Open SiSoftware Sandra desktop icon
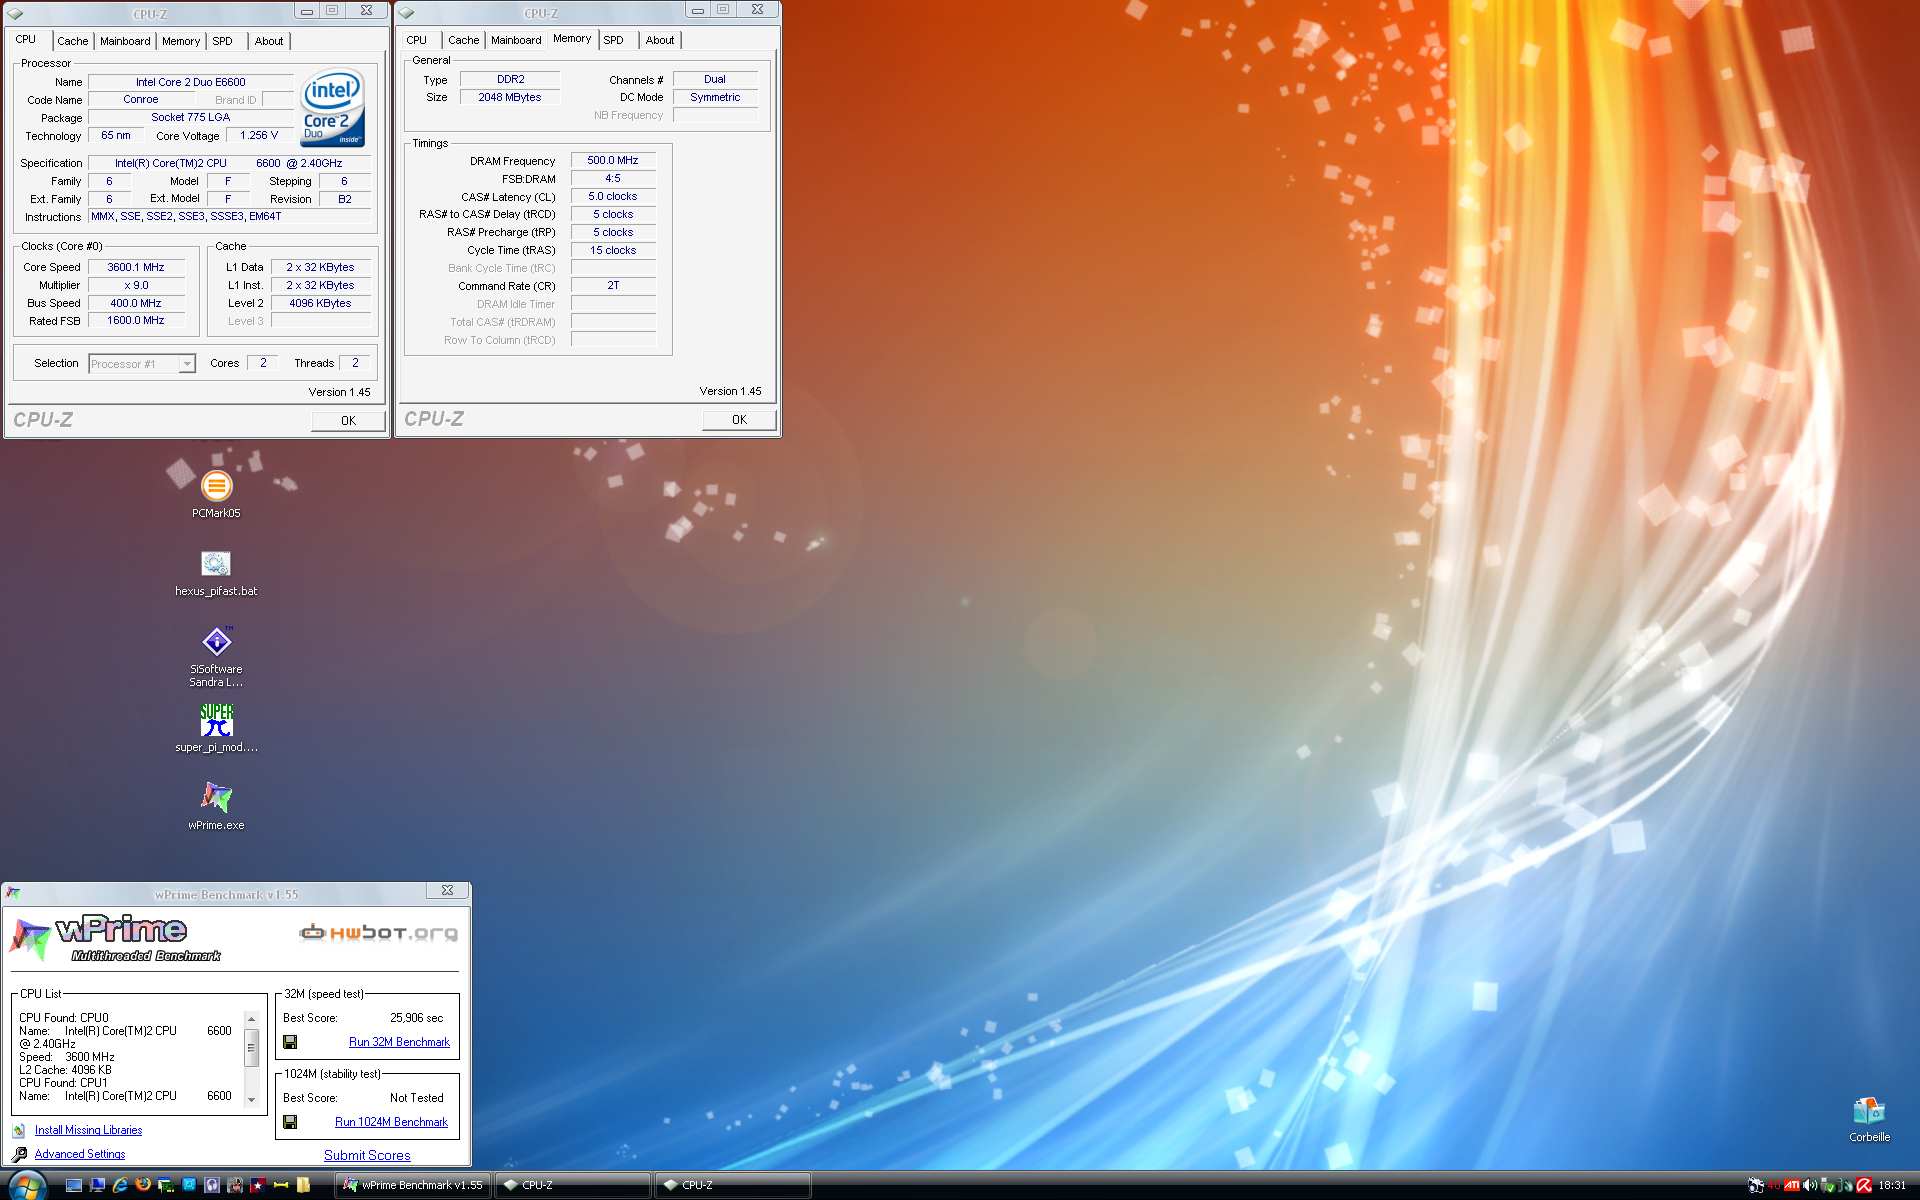This screenshot has width=1920, height=1200. pyautogui.click(x=216, y=657)
